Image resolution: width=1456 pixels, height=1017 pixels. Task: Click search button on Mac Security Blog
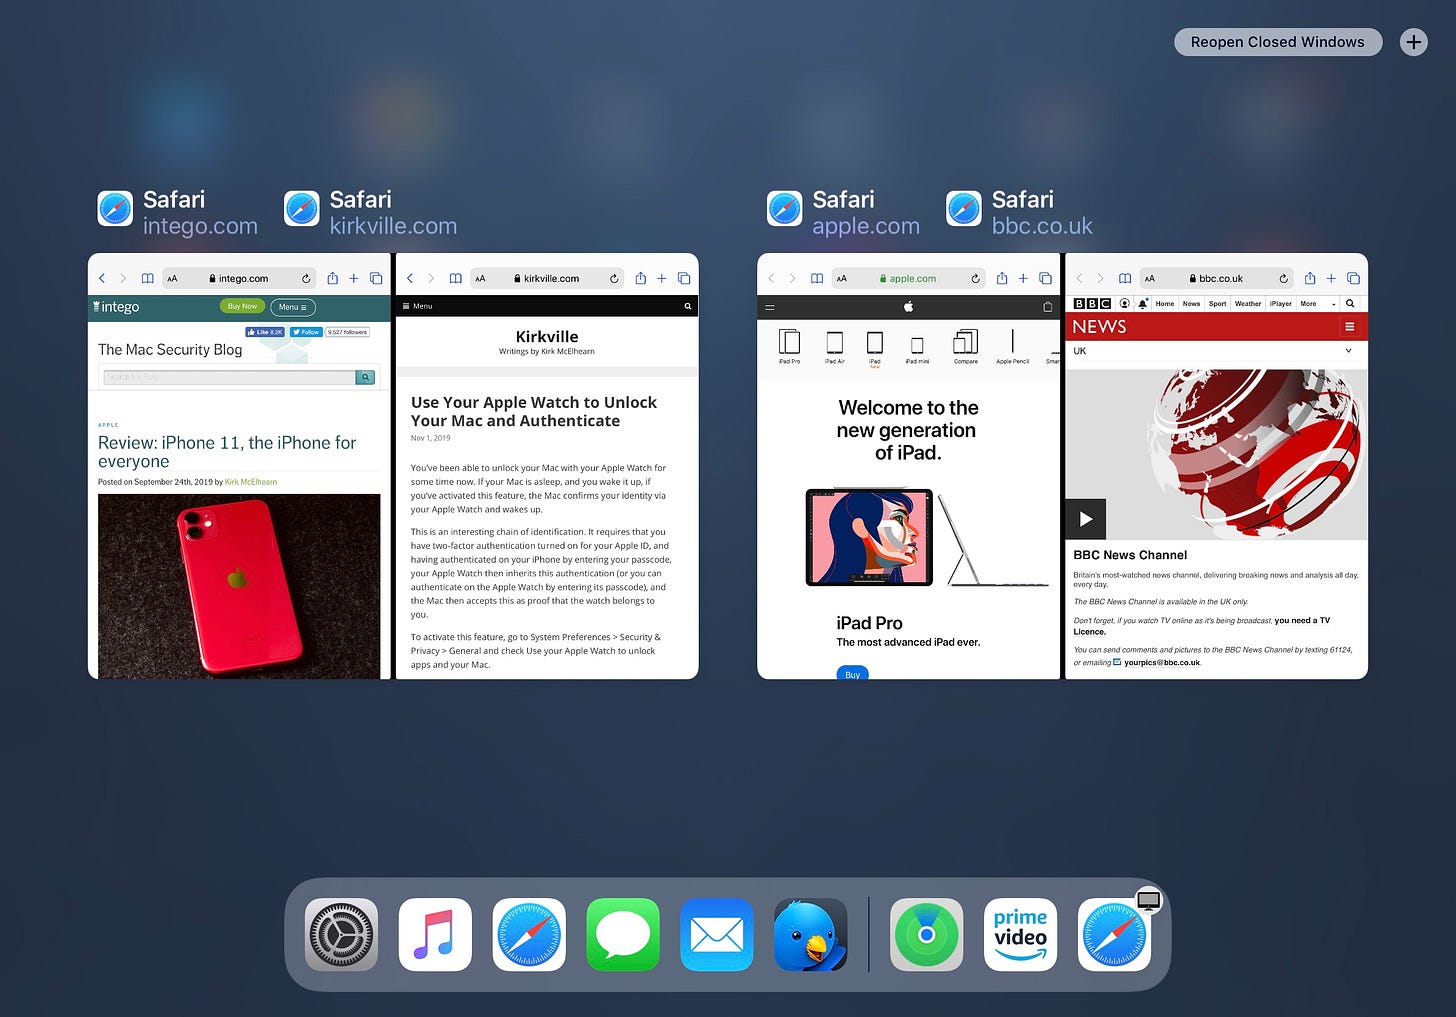tap(366, 377)
